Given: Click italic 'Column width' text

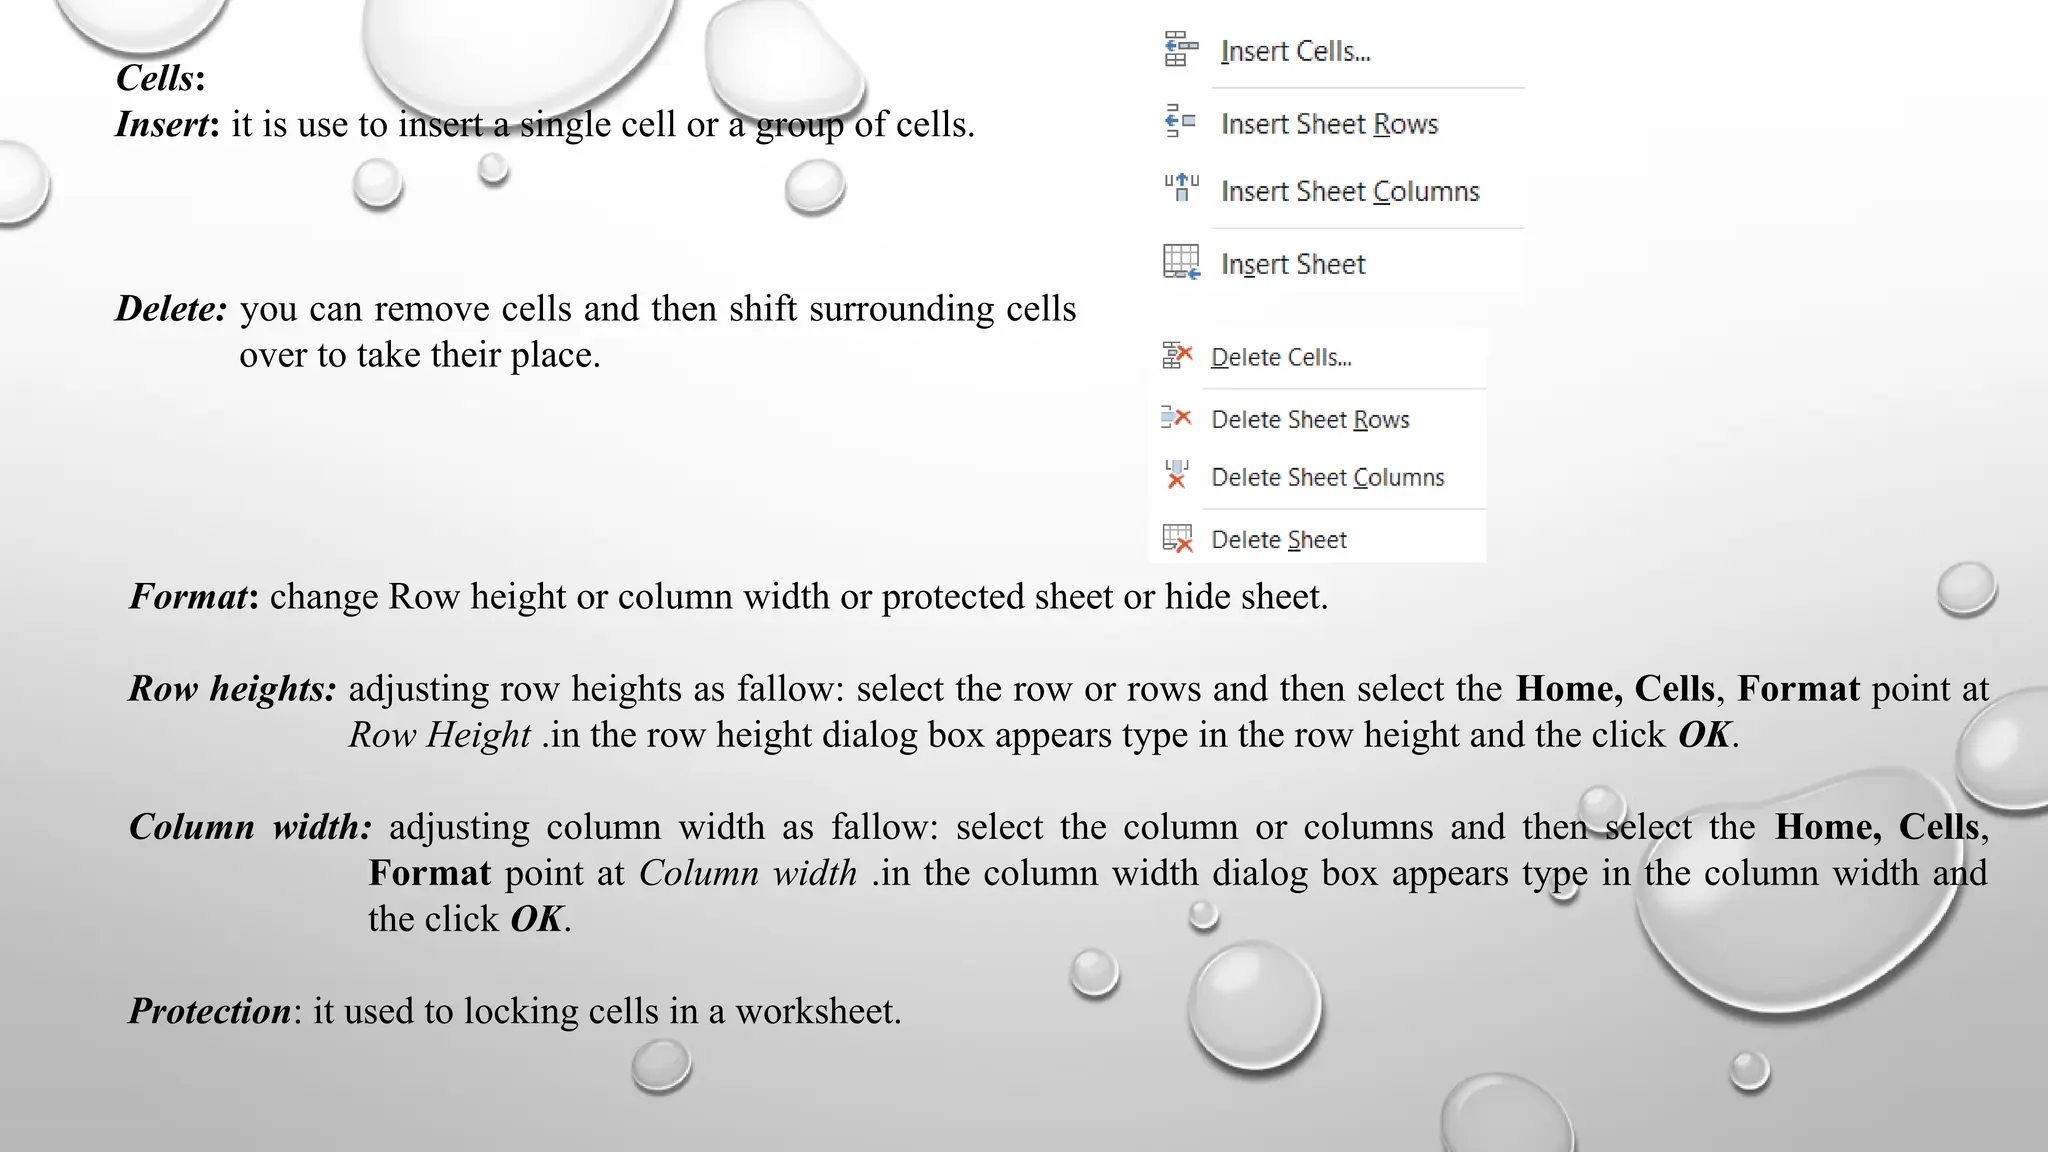Looking at the screenshot, I should pos(748,872).
